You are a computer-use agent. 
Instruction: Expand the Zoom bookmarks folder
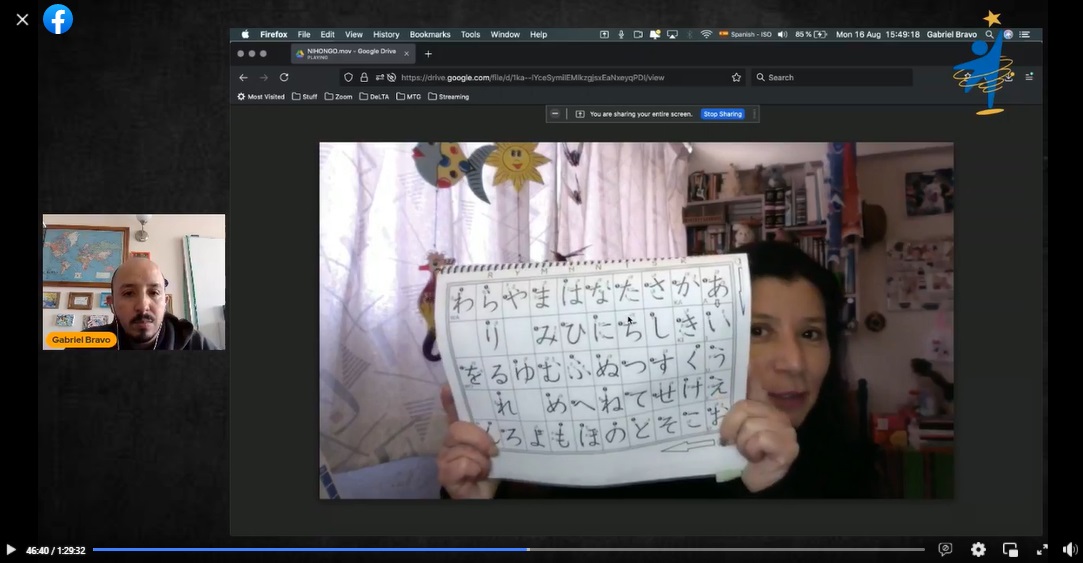click(x=339, y=97)
